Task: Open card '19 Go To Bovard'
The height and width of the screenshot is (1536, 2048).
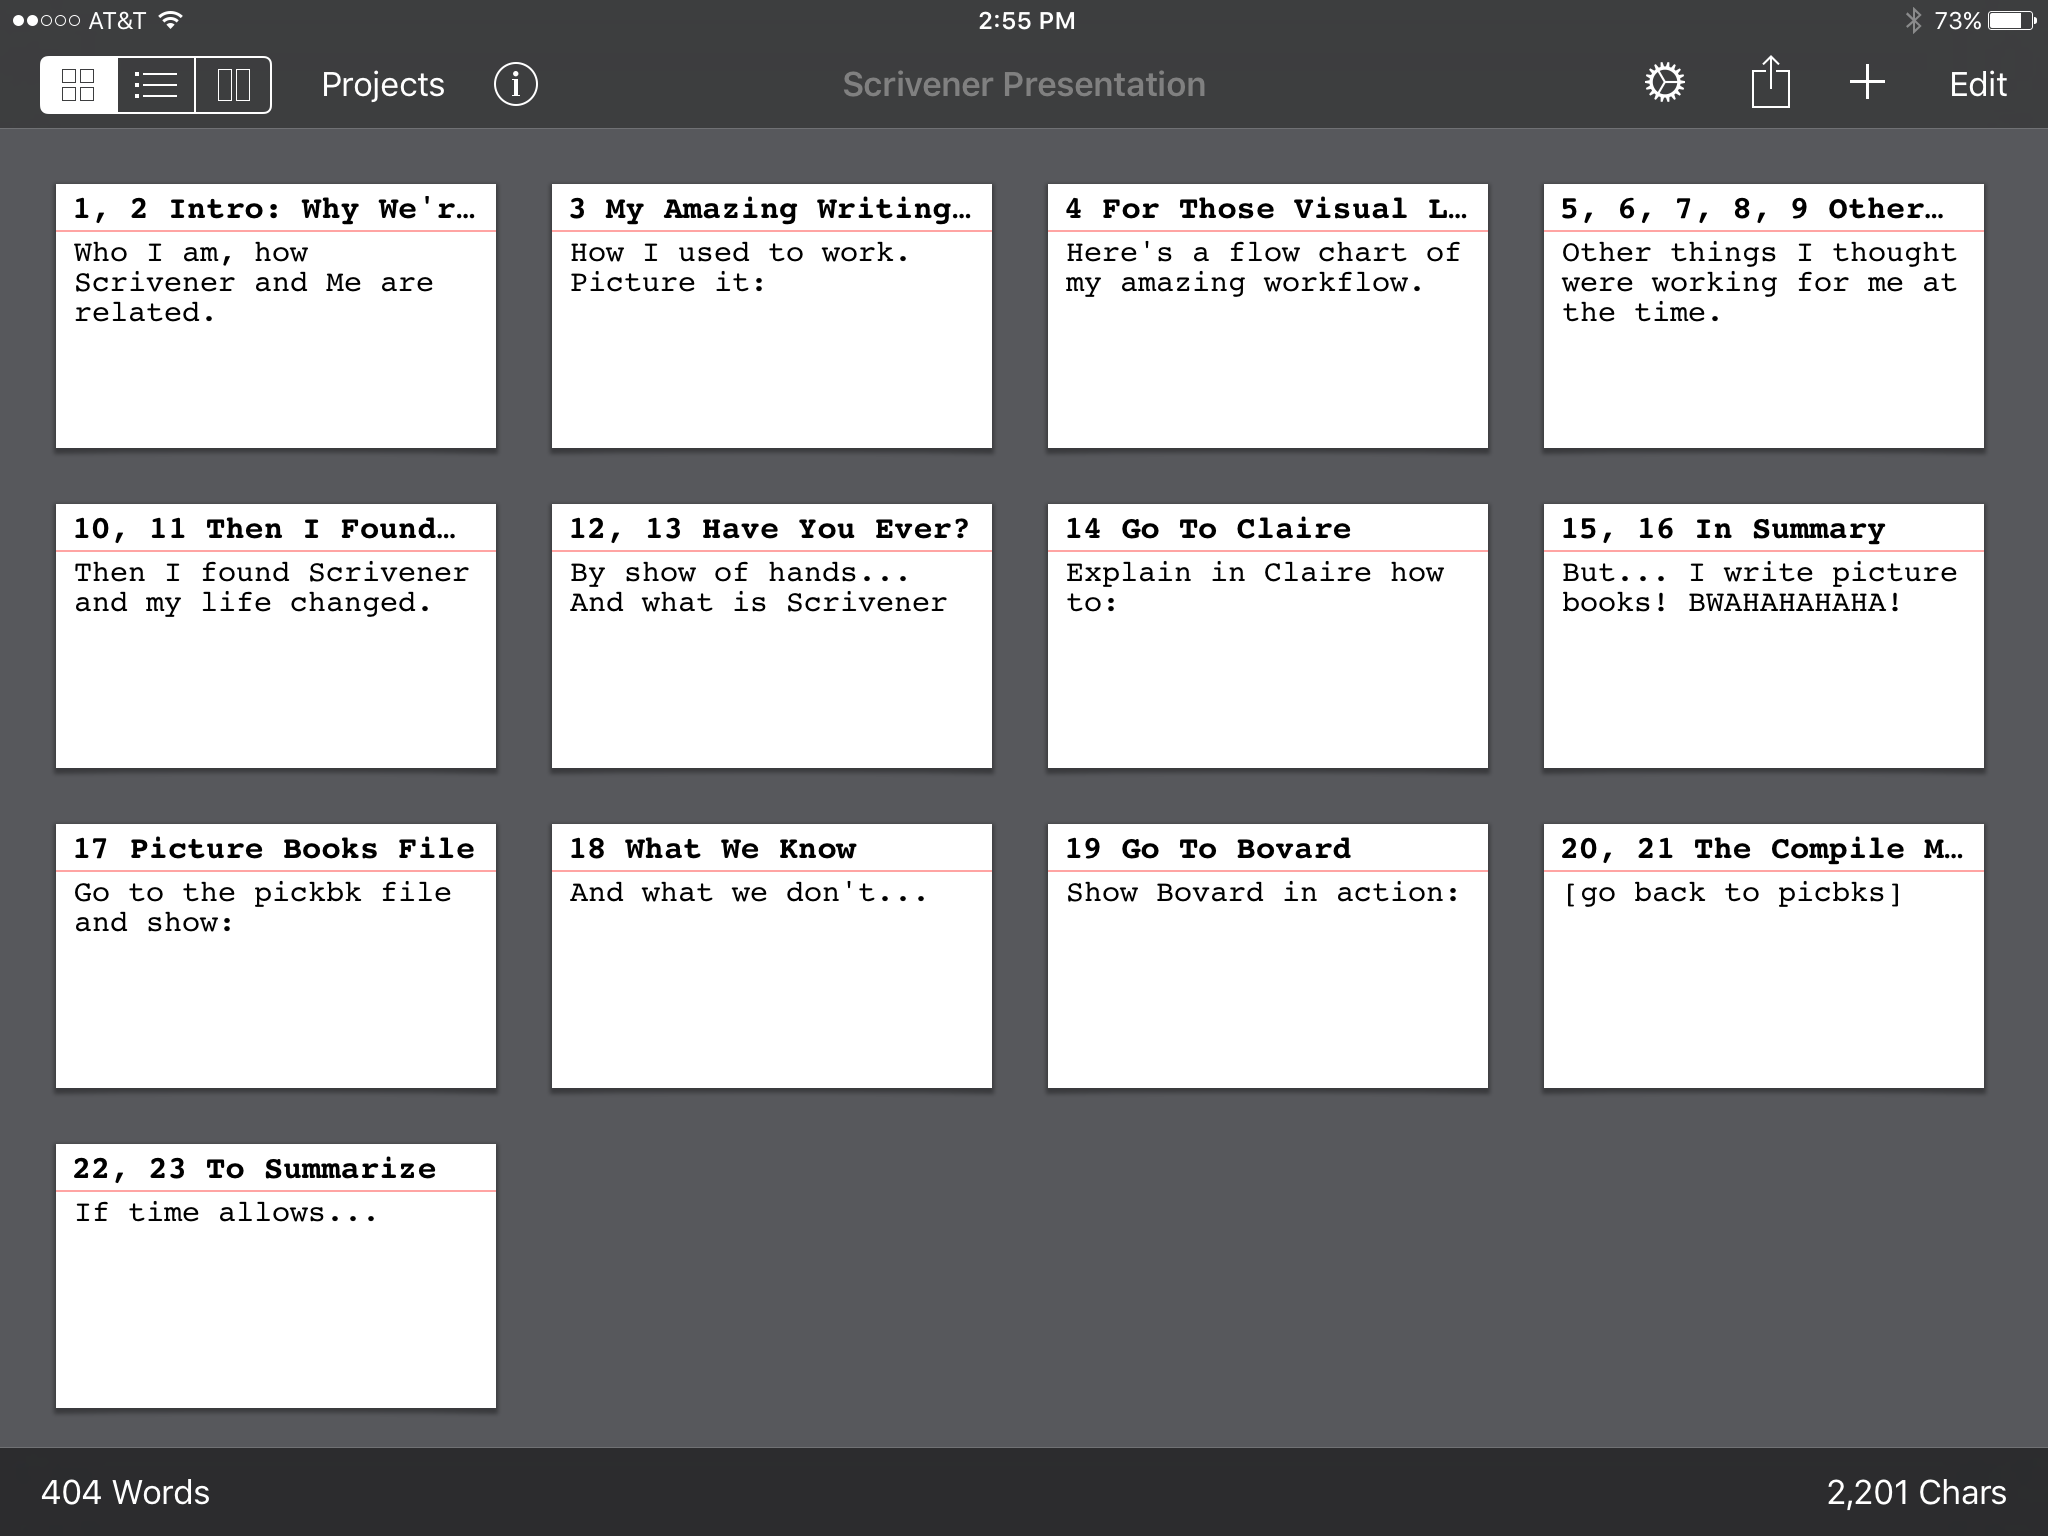Action: coord(1268,956)
